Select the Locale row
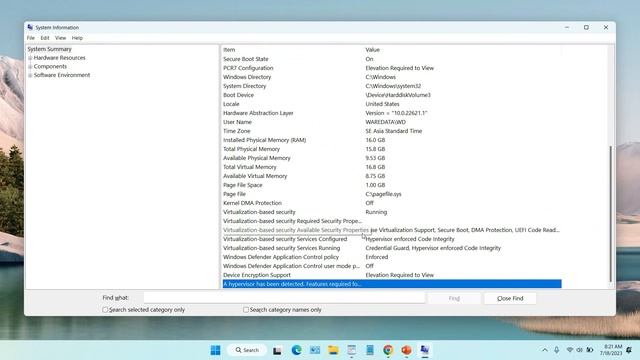The height and width of the screenshot is (360, 640). pyautogui.click(x=392, y=104)
